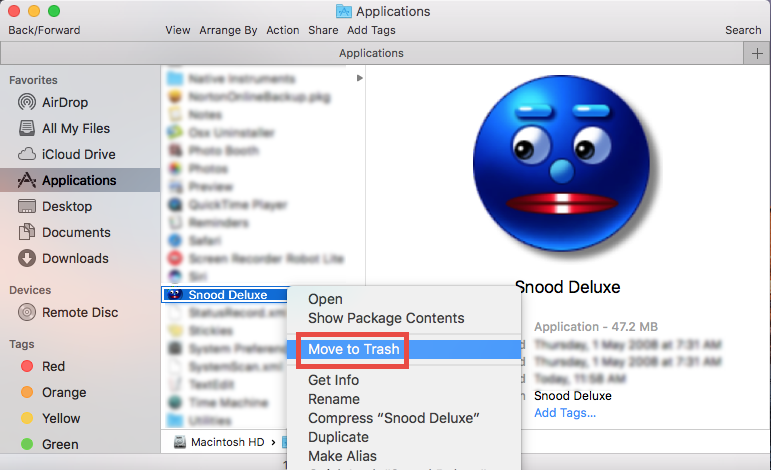Choose Move to Trash
Screen dimensions: 771x470
(x=404, y=350)
